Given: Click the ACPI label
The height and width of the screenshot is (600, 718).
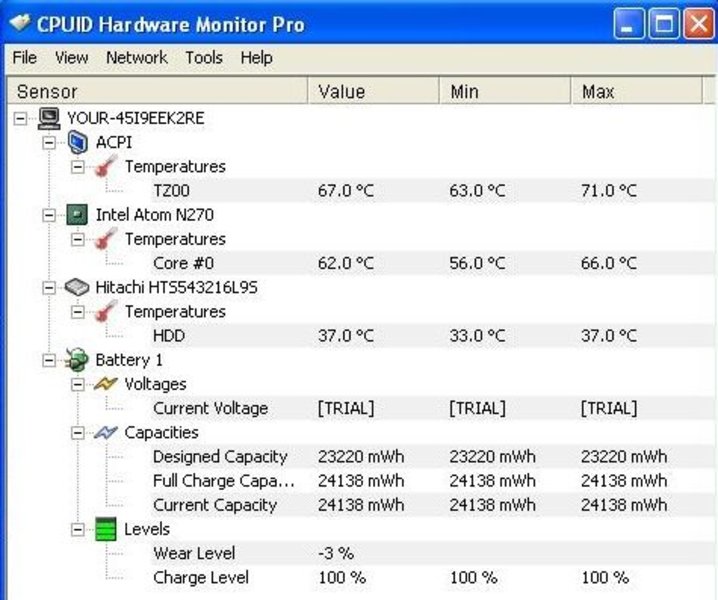Looking at the screenshot, I should pyautogui.click(x=114, y=142).
